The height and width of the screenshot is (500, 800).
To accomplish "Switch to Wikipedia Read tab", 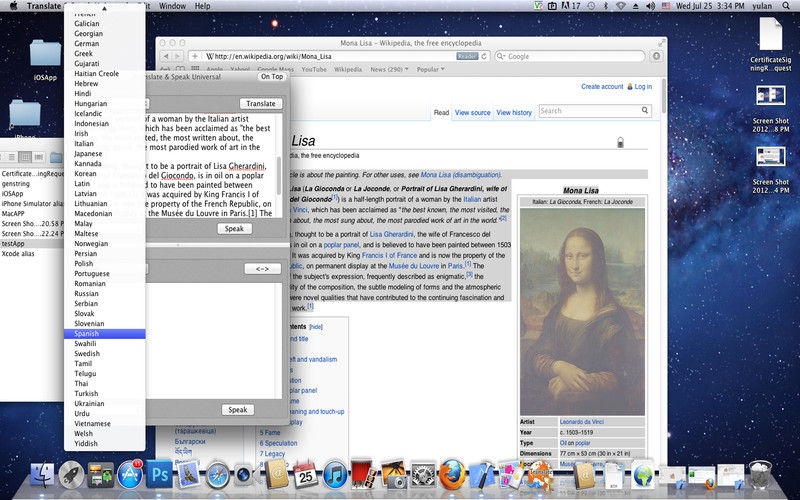I will tap(441, 113).
